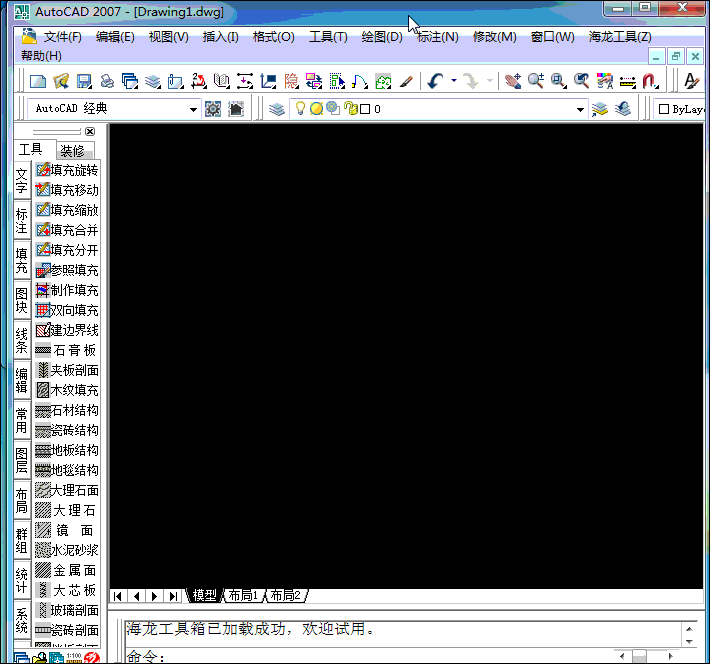Click the 1:100 scale icon at bottom
Image resolution: width=710 pixels, height=664 pixels.
point(74,658)
